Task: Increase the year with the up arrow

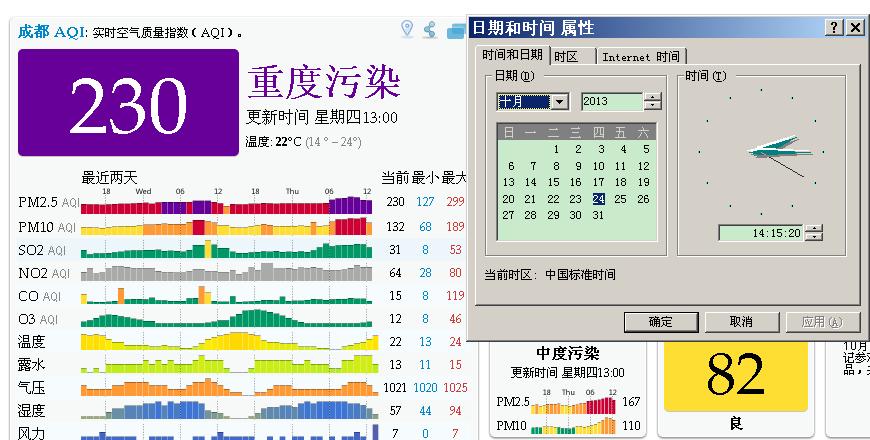Action: click(652, 98)
